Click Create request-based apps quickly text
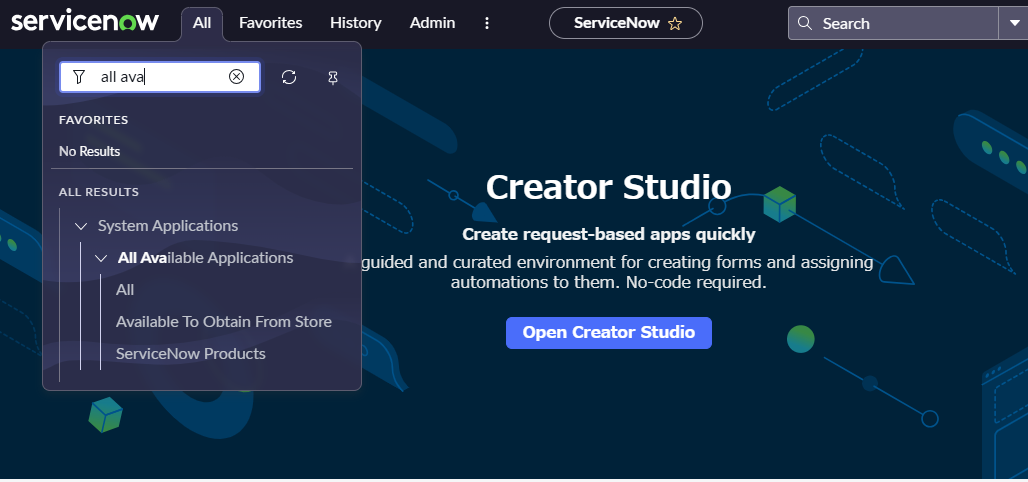Screen dimensions: 1028x482 (608, 234)
